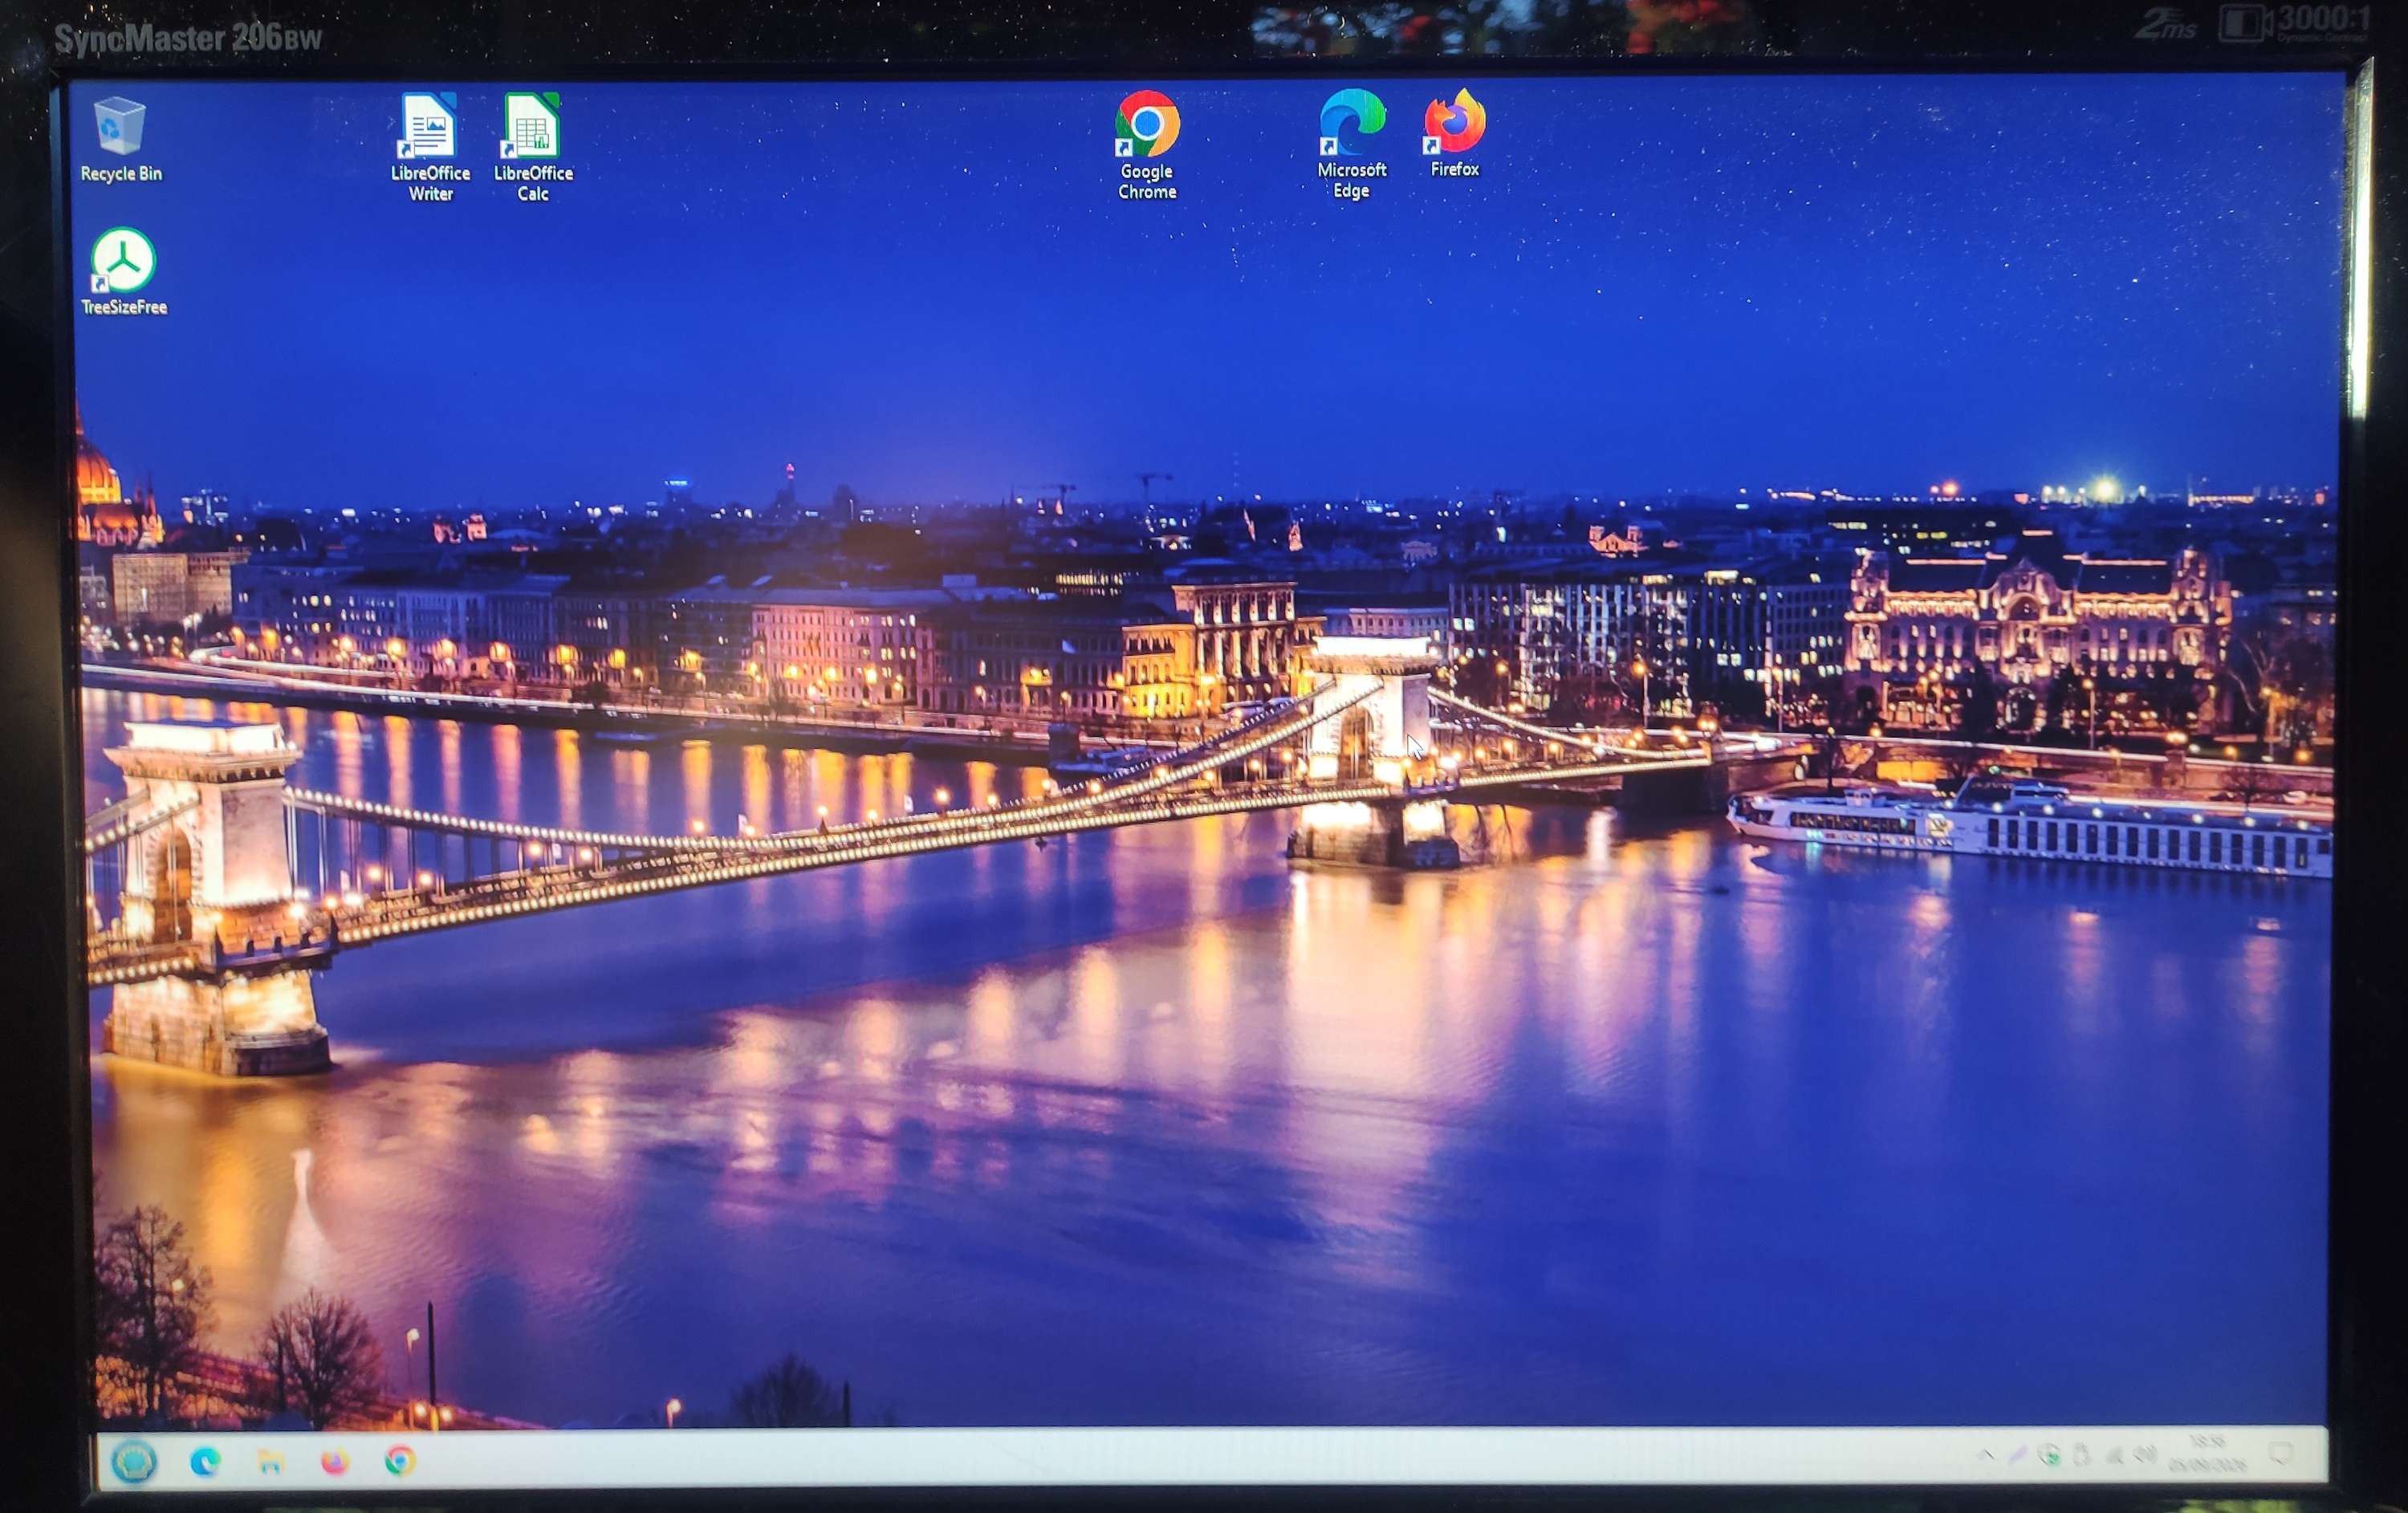Open the taskbar clock and date

2208,1454
